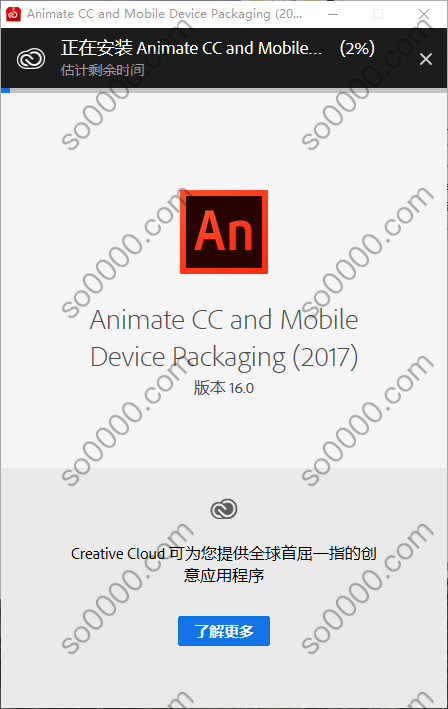Click the "Animate CC and Mobile" heading line
The image size is (448, 709).
224,320
